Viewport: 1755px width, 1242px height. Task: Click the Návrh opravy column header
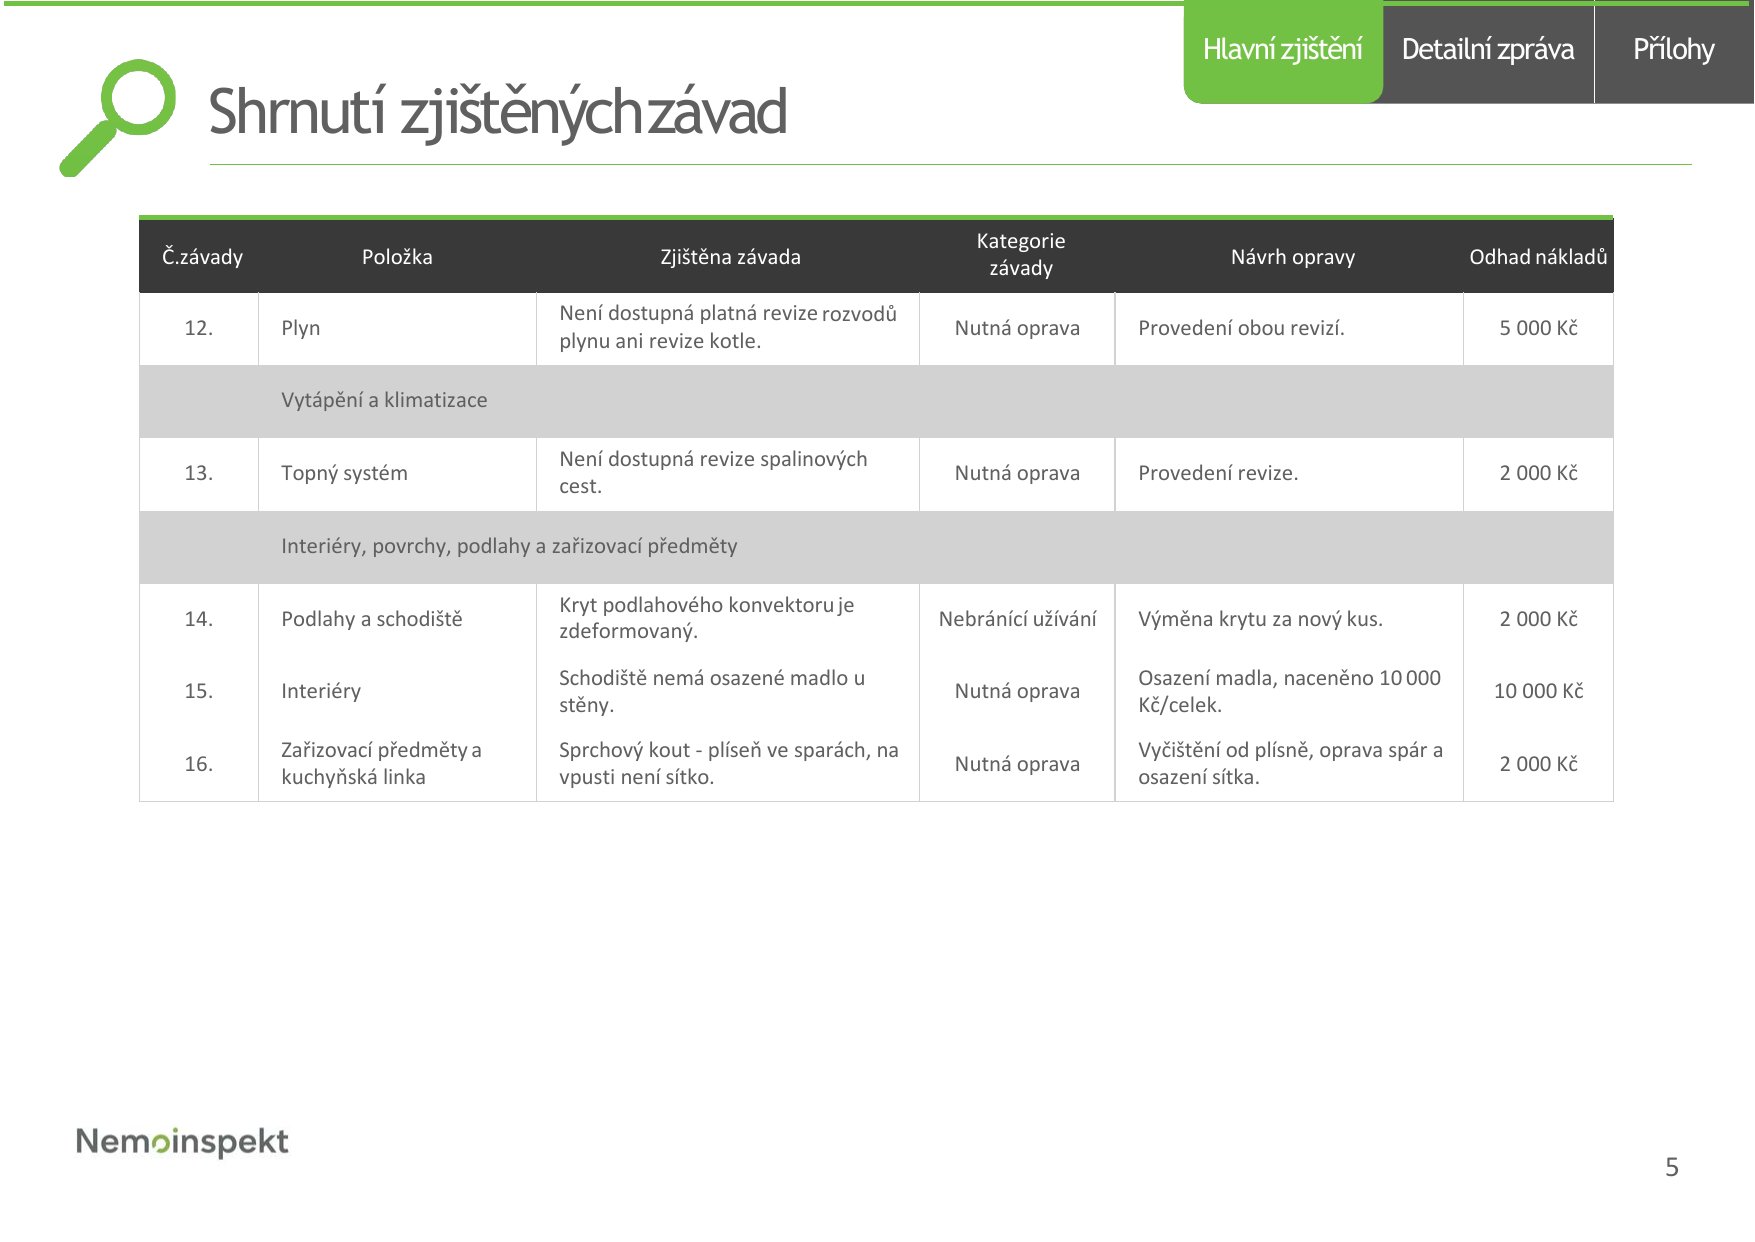tap(1292, 257)
